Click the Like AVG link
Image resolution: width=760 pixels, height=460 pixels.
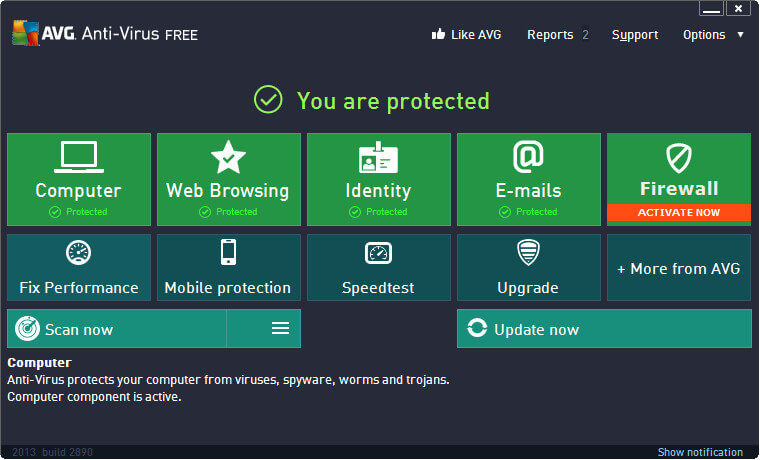coord(476,35)
